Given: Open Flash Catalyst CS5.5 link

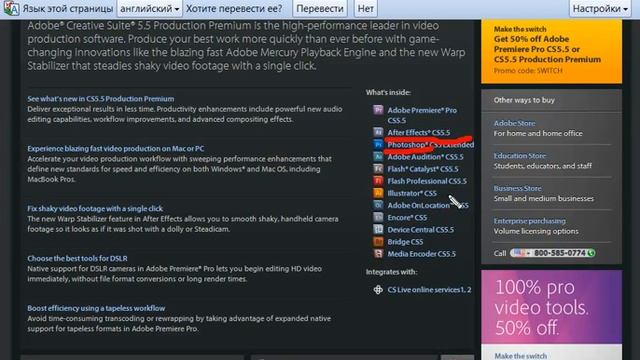Looking at the screenshot, I should (x=423, y=169).
